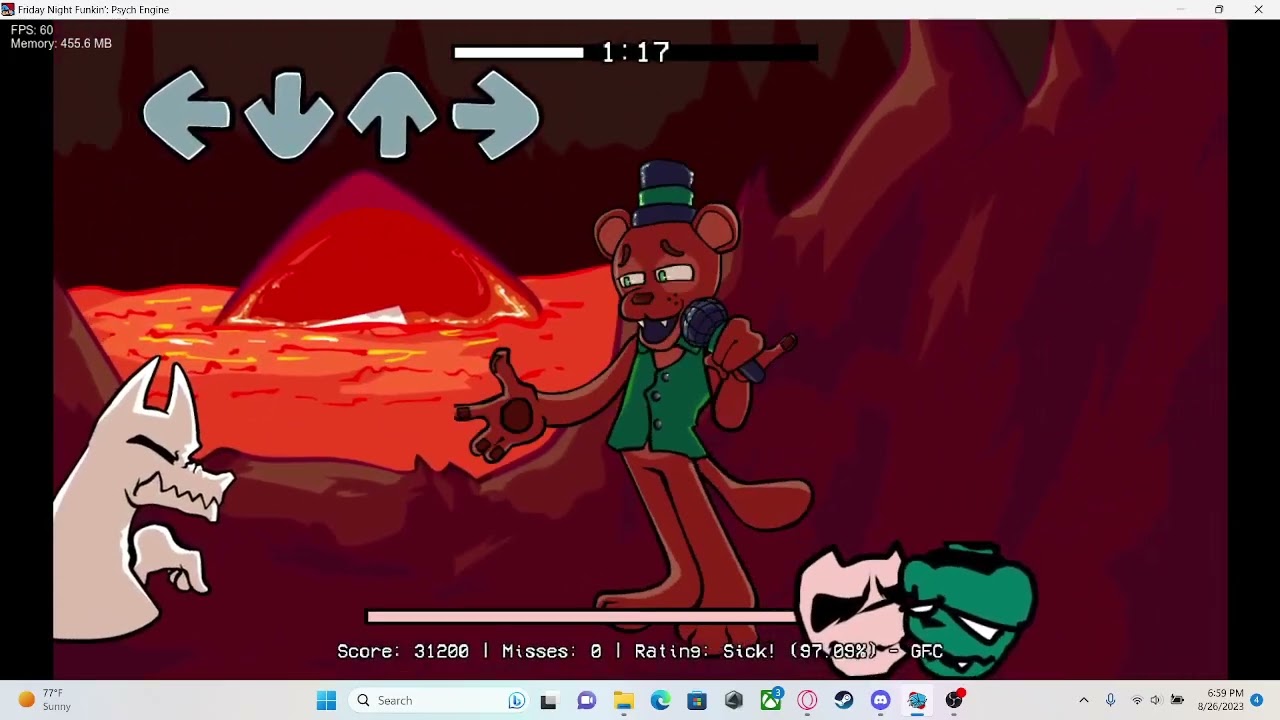This screenshot has width=1280, height=720.
Task: Open the volume speaker tray icon
Action: tap(1156, 700)
